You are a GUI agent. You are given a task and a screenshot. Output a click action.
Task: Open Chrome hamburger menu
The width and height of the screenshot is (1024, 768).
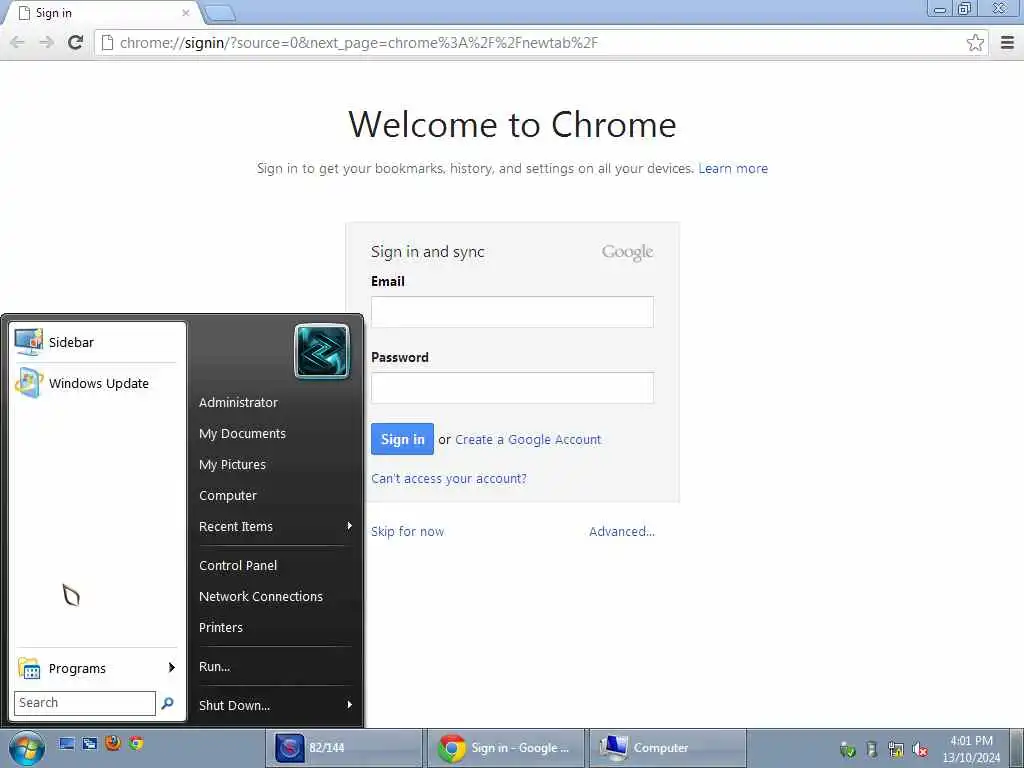1008,42
